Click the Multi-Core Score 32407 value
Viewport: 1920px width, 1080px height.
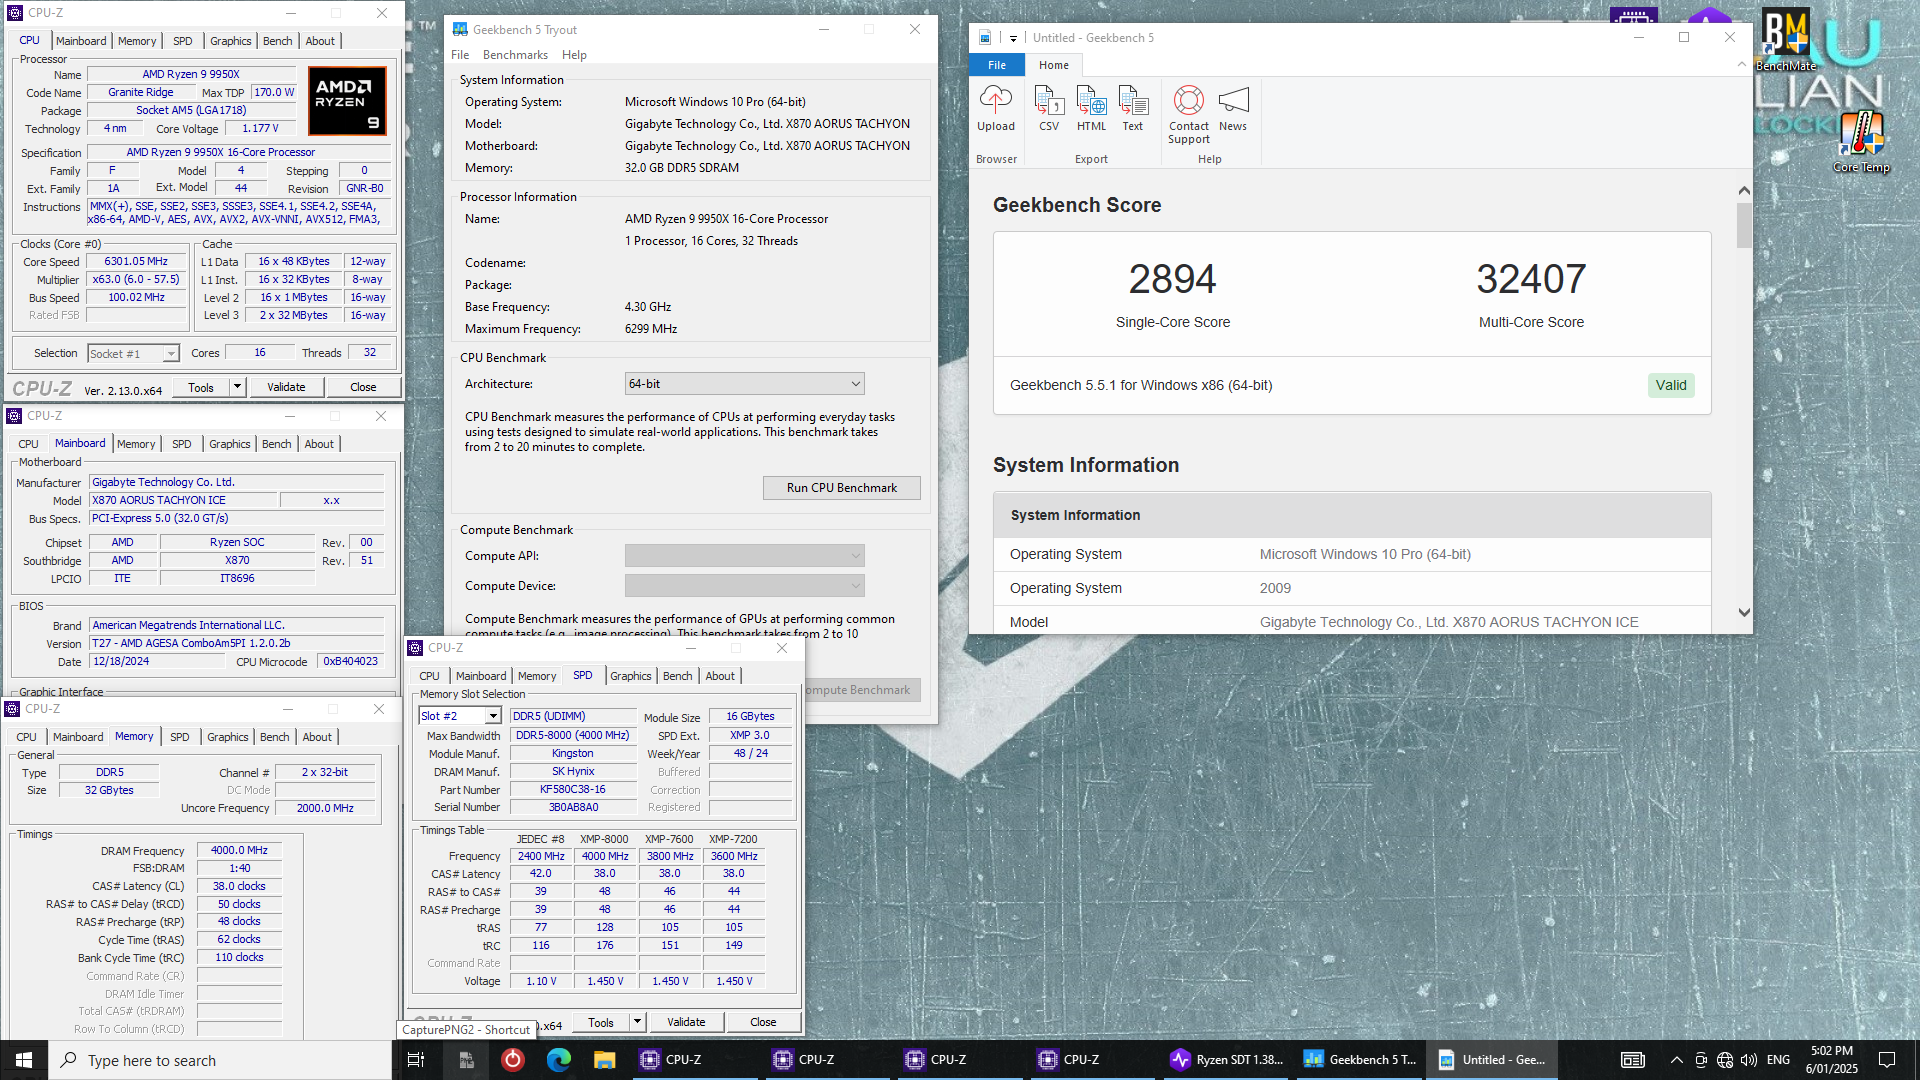click(1531, 279)
